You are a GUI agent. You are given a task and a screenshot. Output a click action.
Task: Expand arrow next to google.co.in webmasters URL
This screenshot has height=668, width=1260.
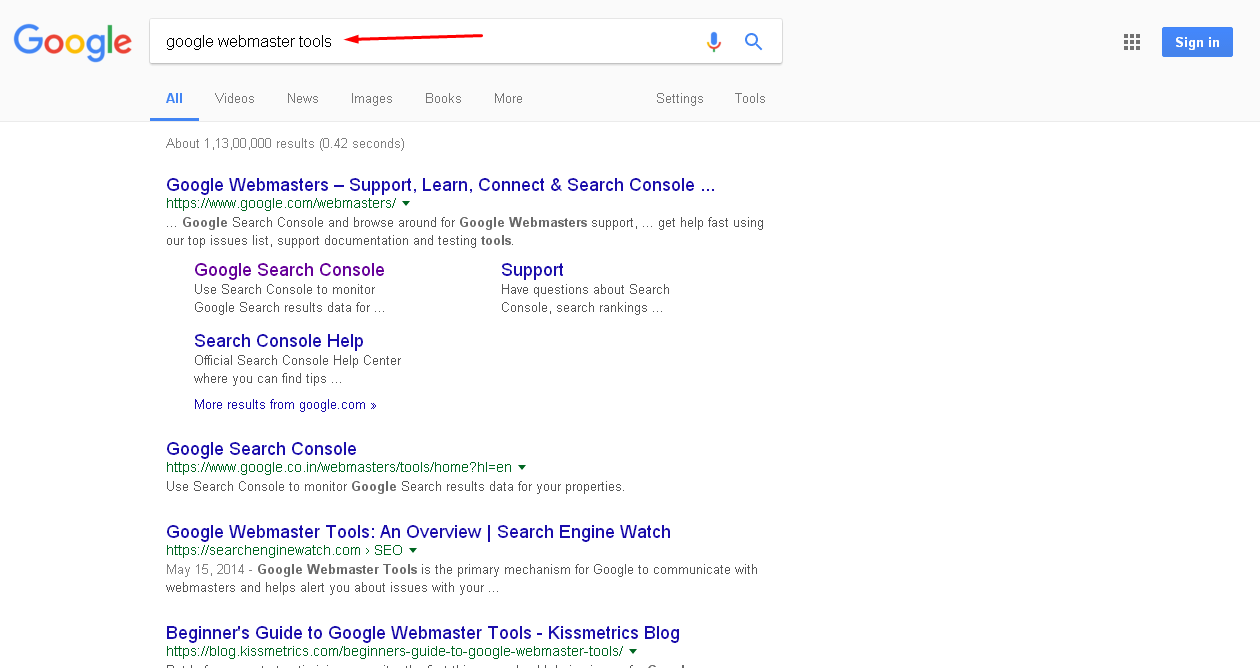click(522, 468)
